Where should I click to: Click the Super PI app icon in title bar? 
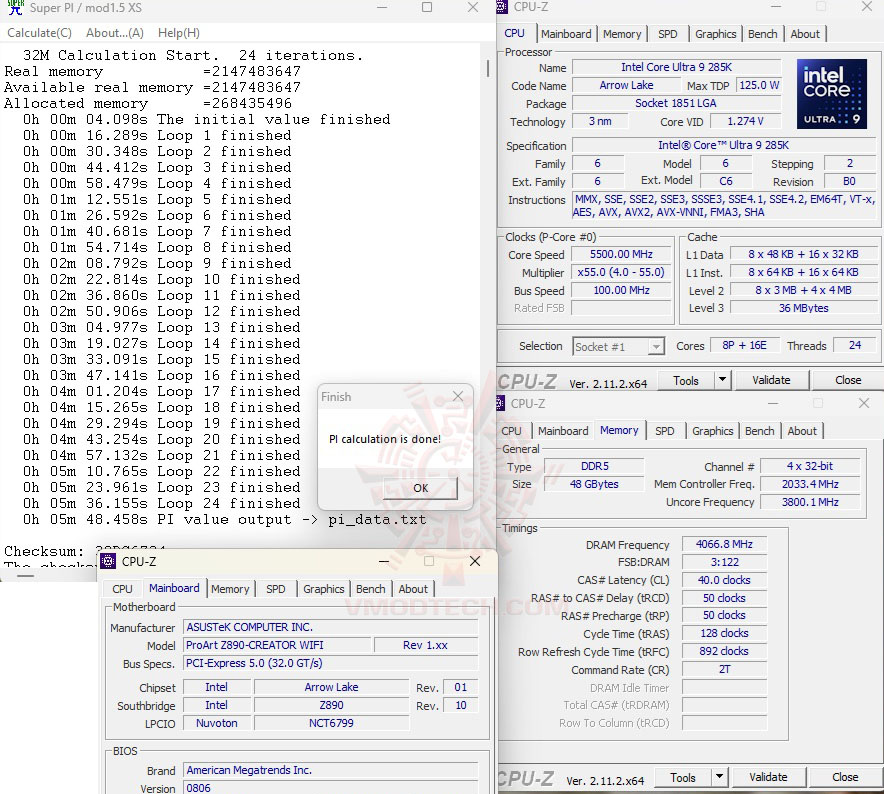tap(15, 7)
